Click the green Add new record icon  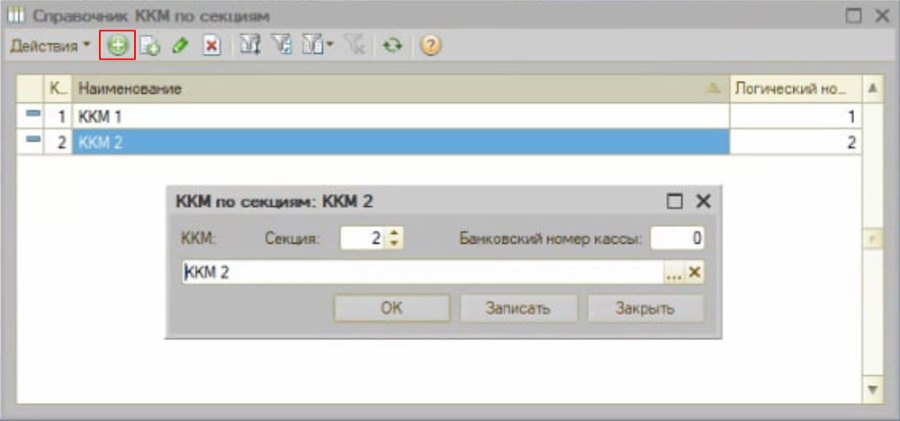pyautogui.click(x=118, y=46)
